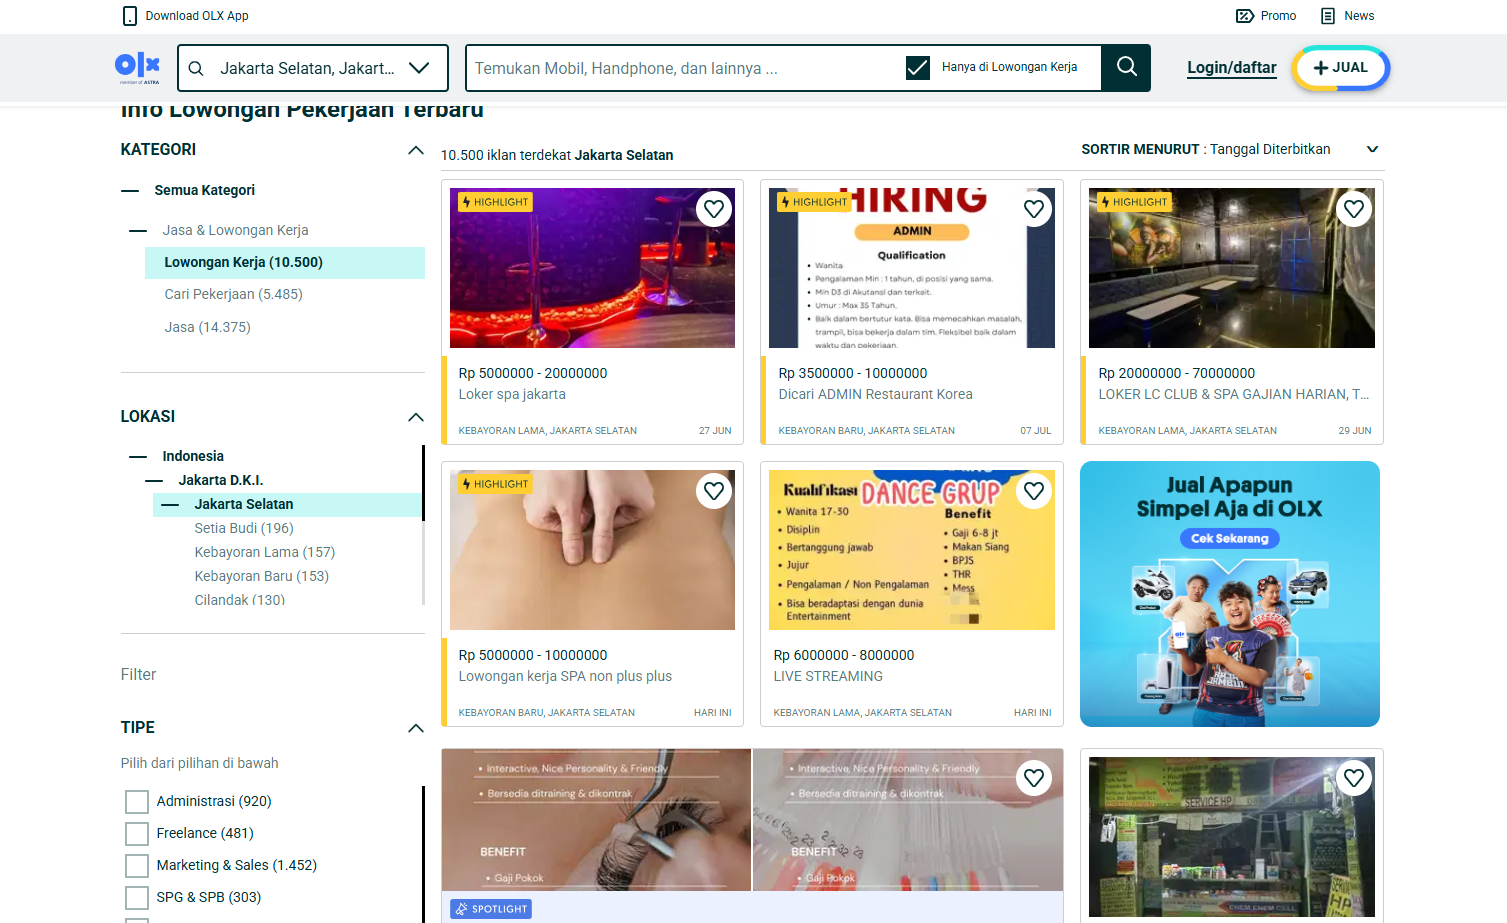Image resolution: width=1507 pixels, height=923 pixels.
Task: Open LOKER LC CLUB & SPA GAJIAN HARIAN title
Action: [1234, 394]
